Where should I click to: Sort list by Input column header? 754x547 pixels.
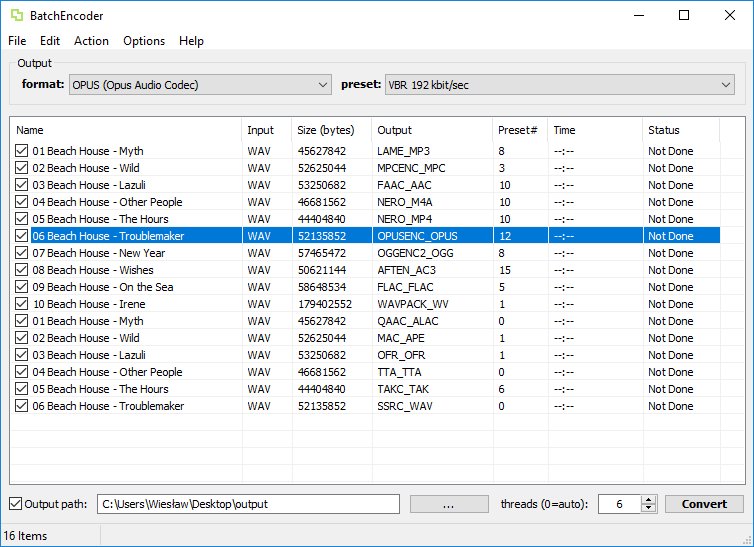(267, 130)
